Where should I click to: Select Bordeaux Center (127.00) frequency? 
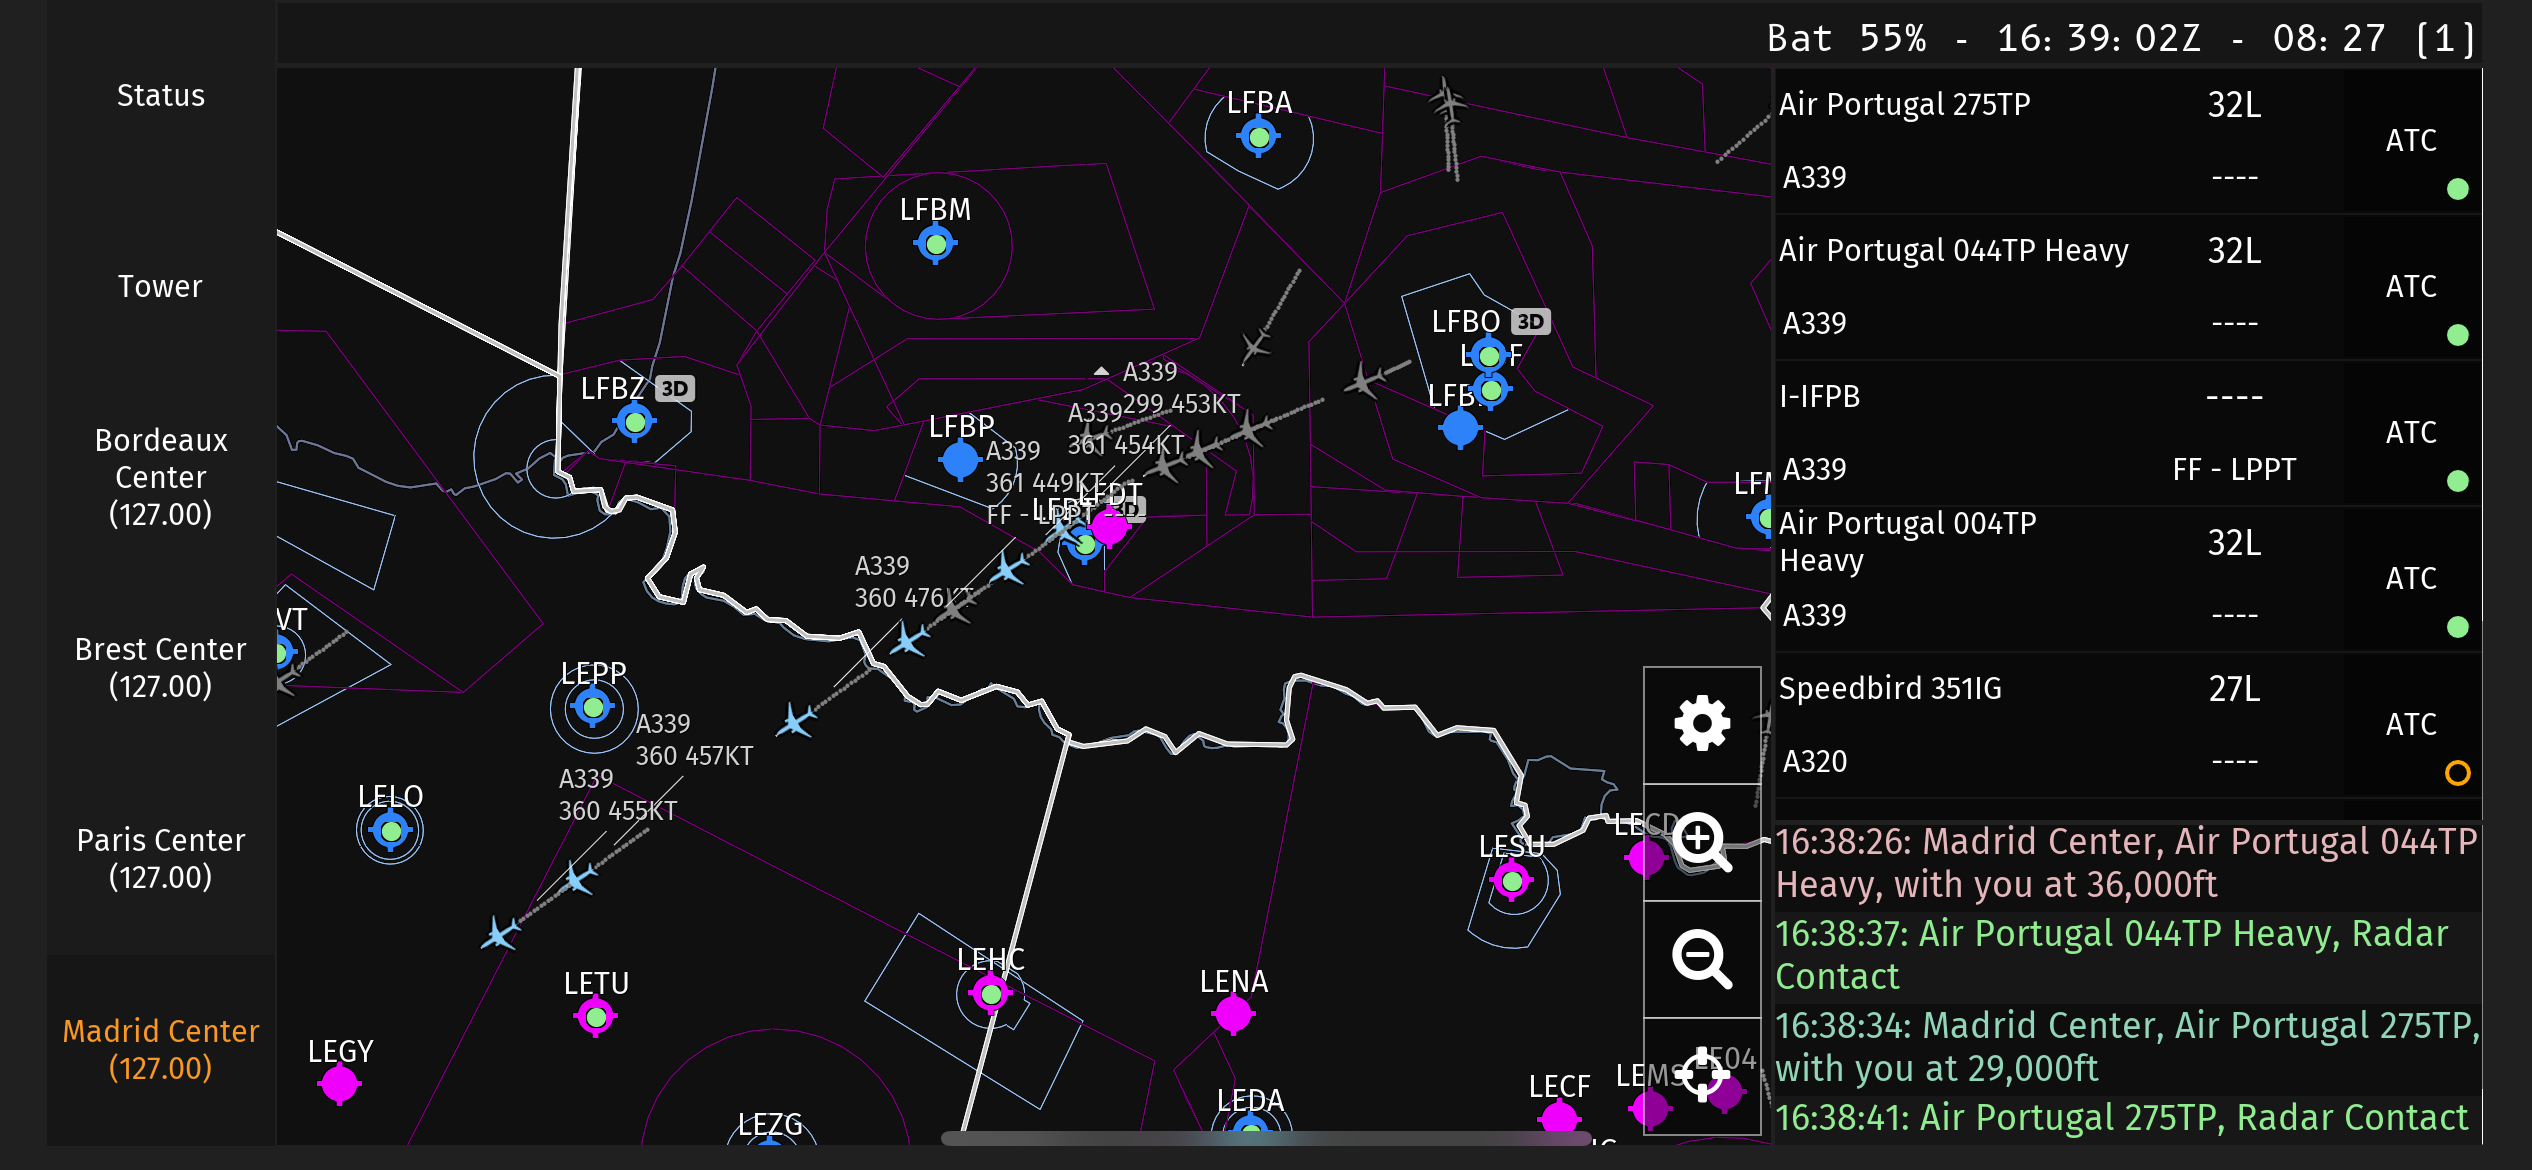pos(160,477)
